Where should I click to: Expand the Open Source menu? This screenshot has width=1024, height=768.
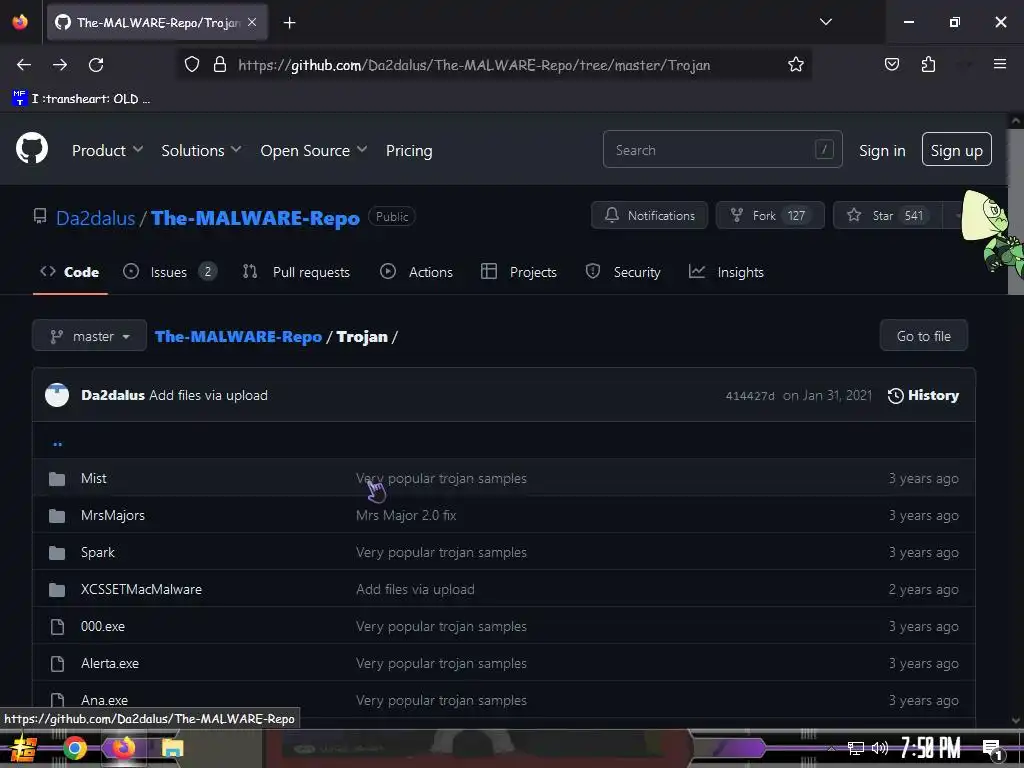313,150
